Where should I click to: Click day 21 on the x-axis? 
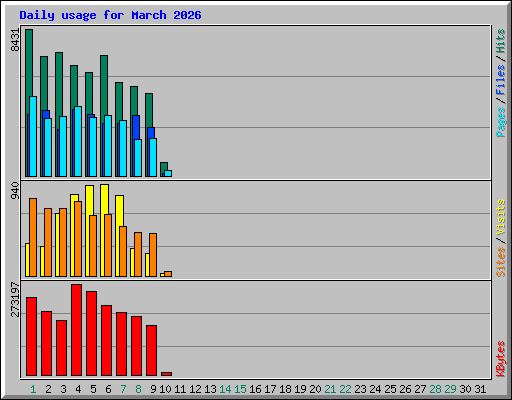click(x=330, y=389)
